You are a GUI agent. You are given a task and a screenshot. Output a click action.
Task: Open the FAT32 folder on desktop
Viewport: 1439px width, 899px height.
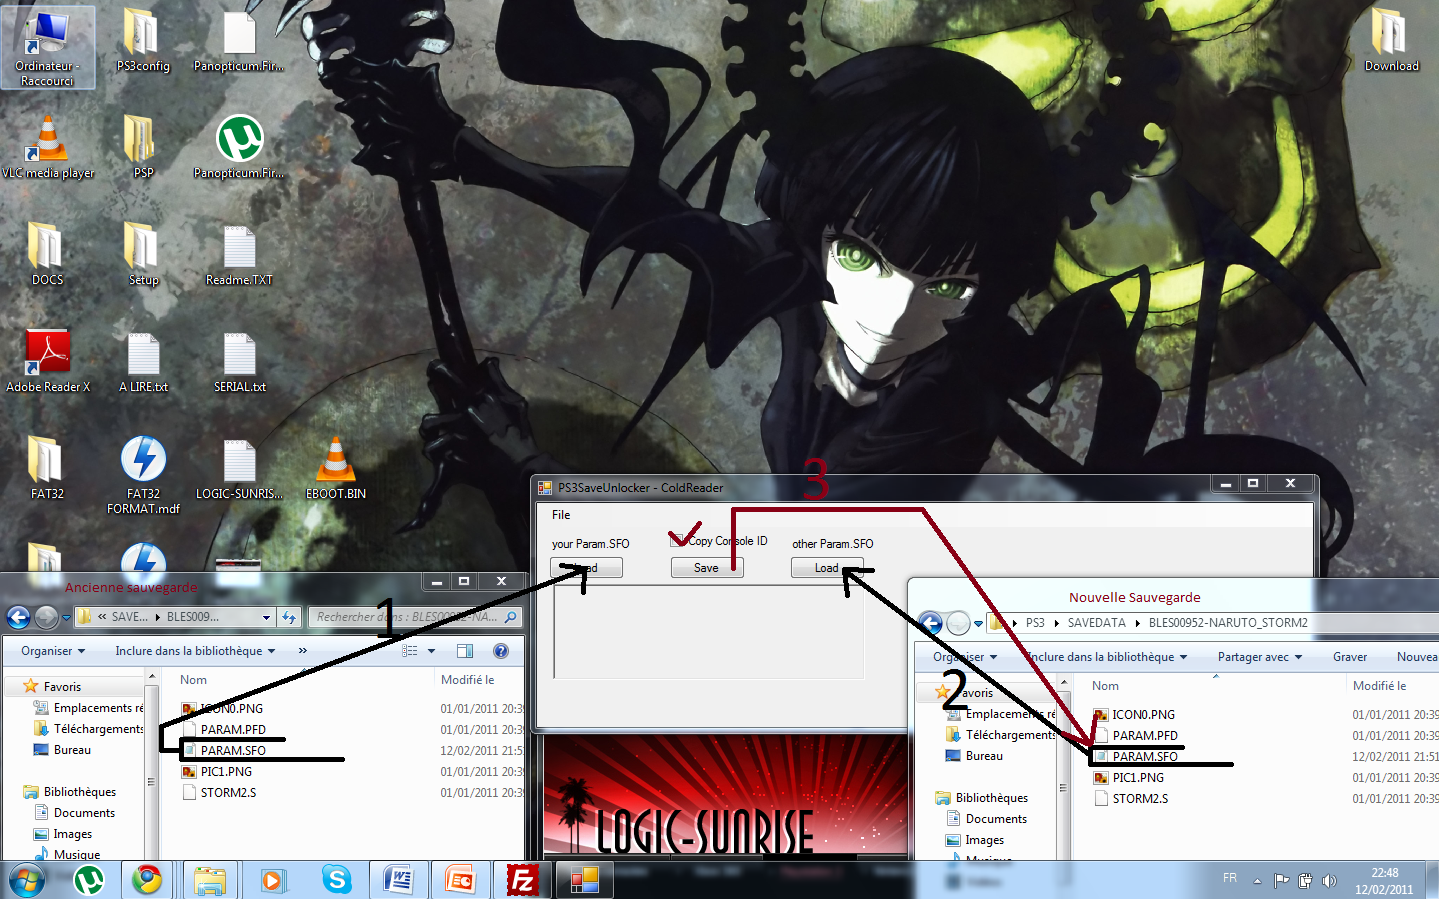(x=47, y=468)
